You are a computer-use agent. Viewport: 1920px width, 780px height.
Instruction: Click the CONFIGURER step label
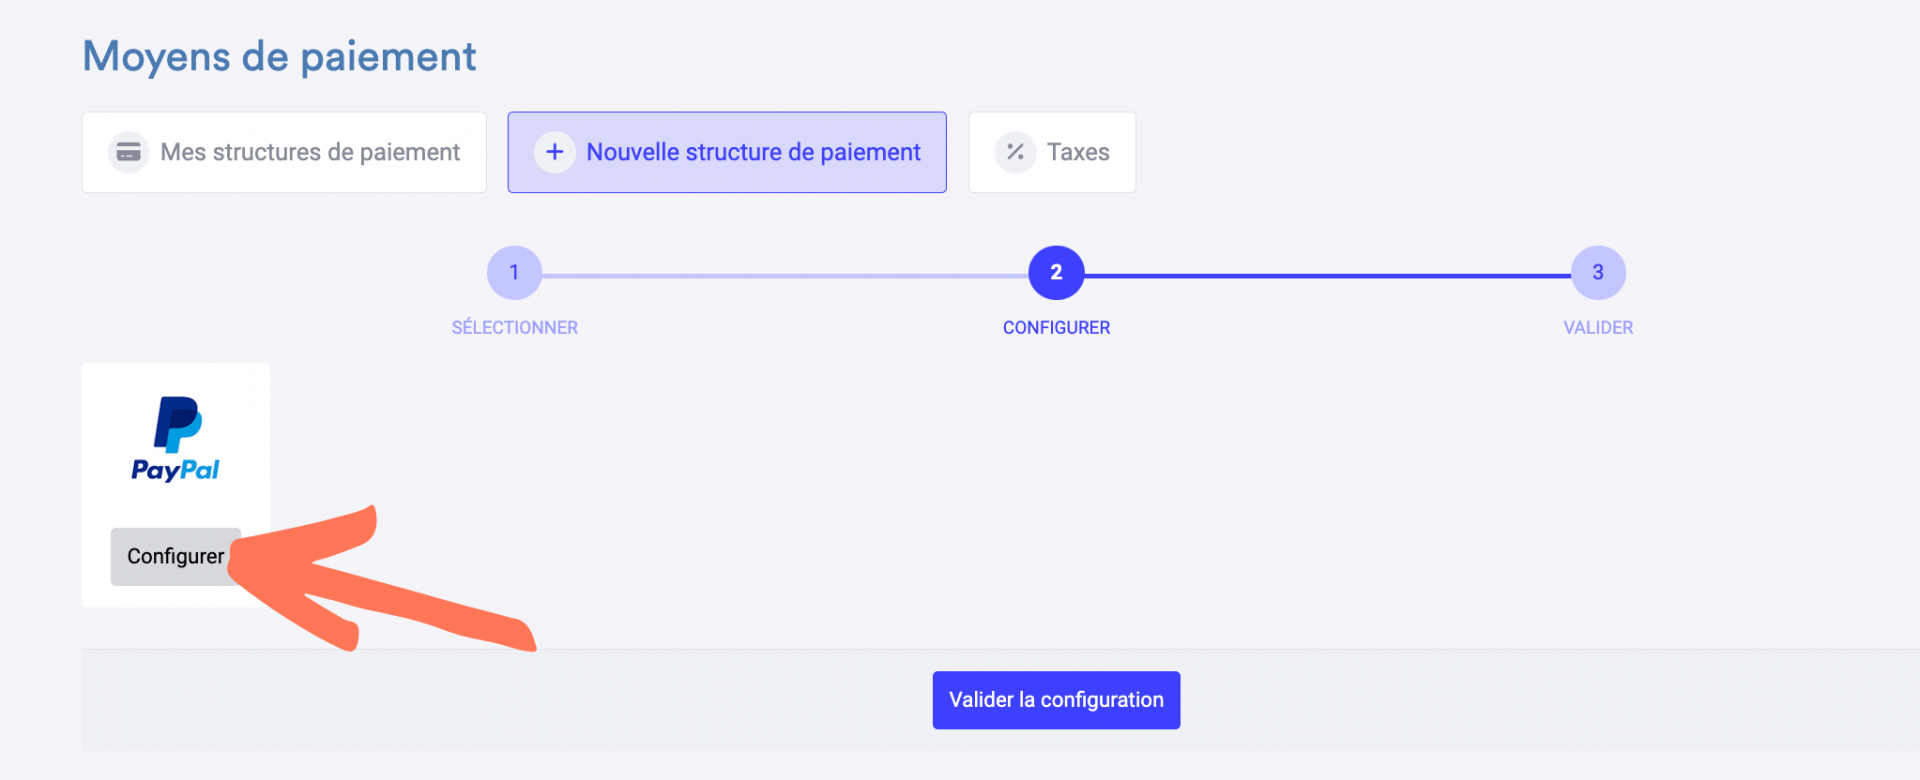(x=1056, y=328)
